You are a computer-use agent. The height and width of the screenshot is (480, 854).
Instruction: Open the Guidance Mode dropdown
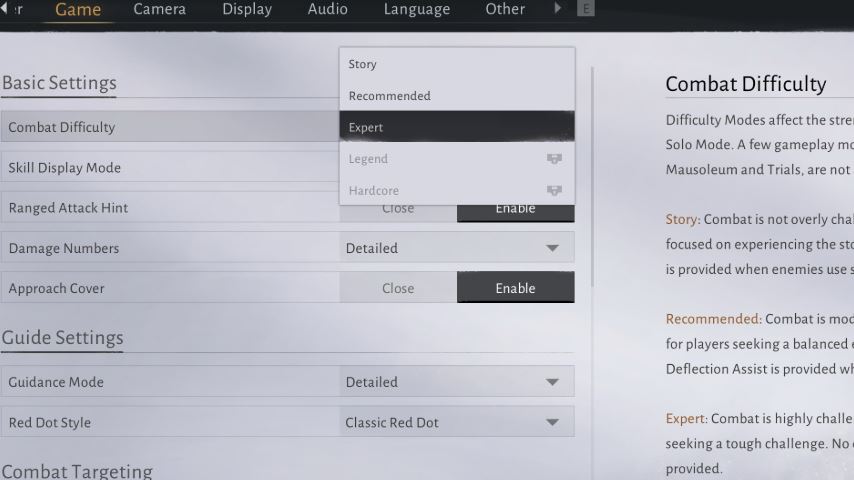pos(456,382)
